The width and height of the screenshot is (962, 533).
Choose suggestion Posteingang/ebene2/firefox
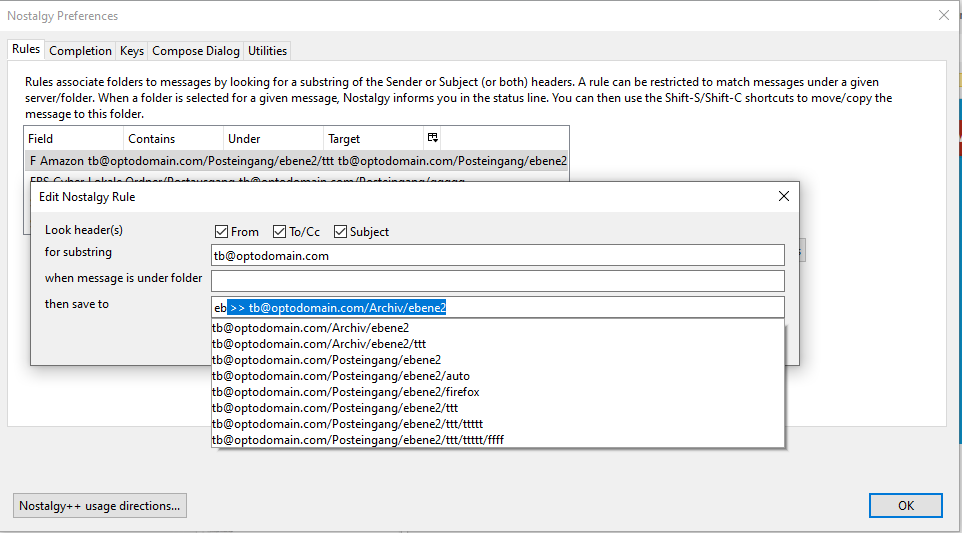click(x=498, y=392)
